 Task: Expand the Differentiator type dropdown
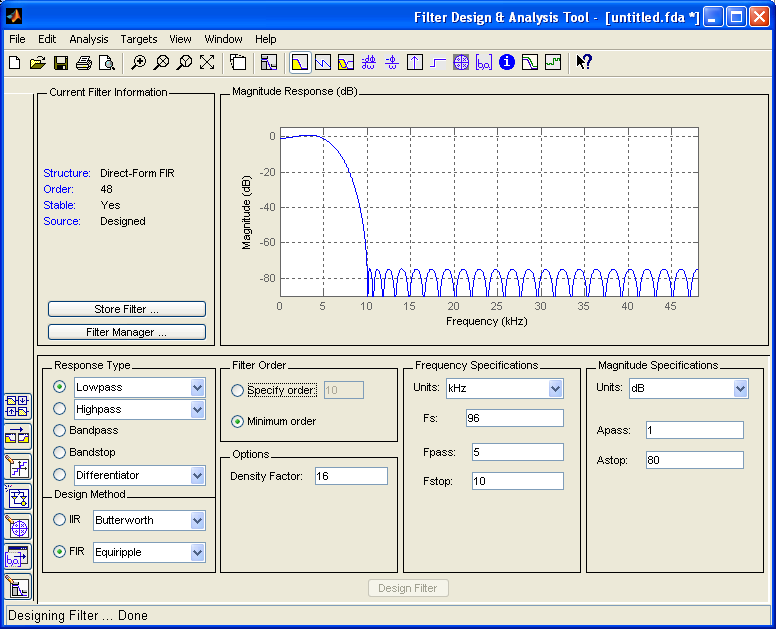pos(197,475)
